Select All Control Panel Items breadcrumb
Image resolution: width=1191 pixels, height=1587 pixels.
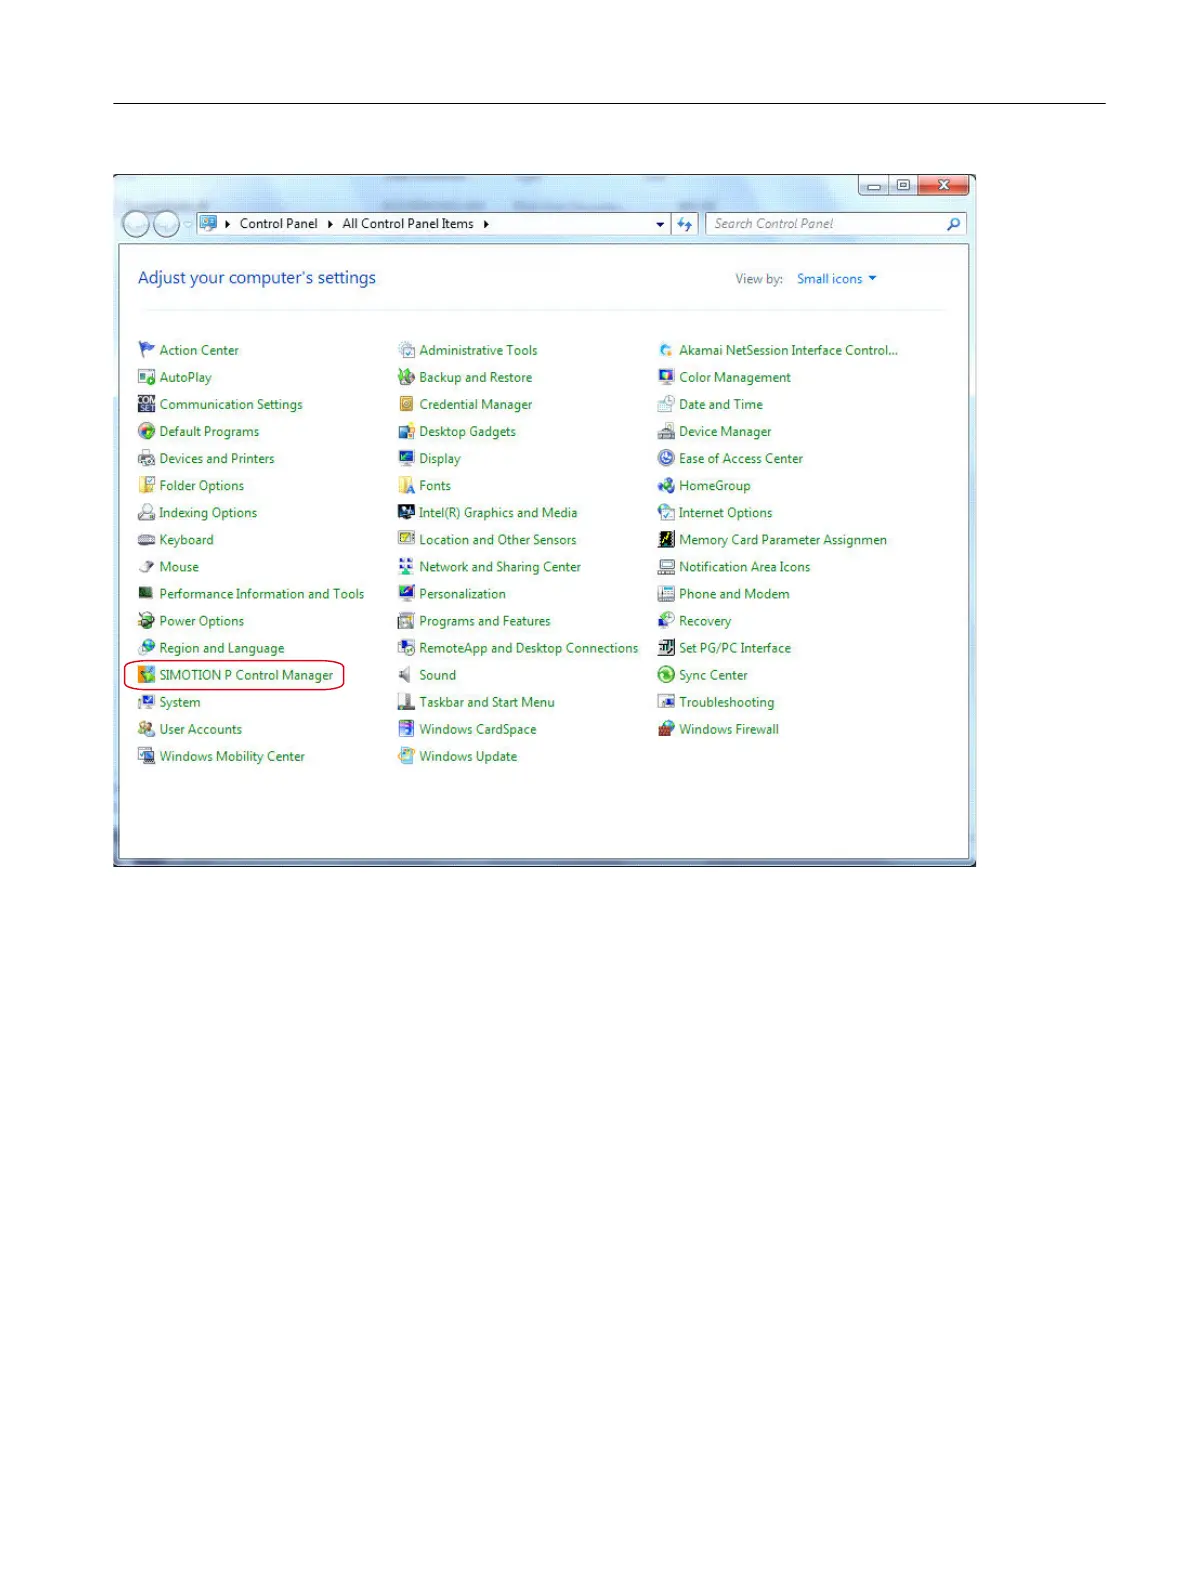[408, 224]
